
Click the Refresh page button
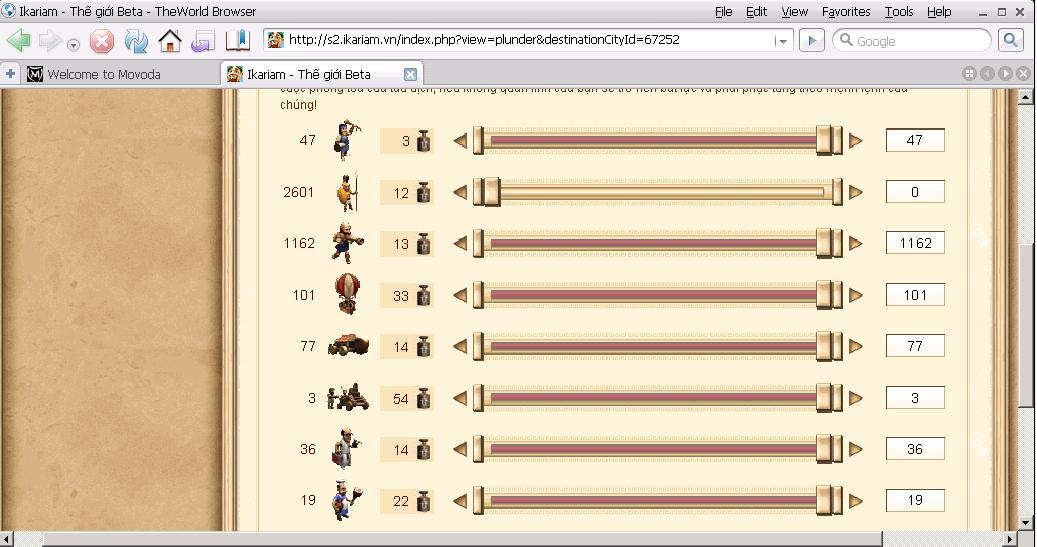click(x=136, y=41)
